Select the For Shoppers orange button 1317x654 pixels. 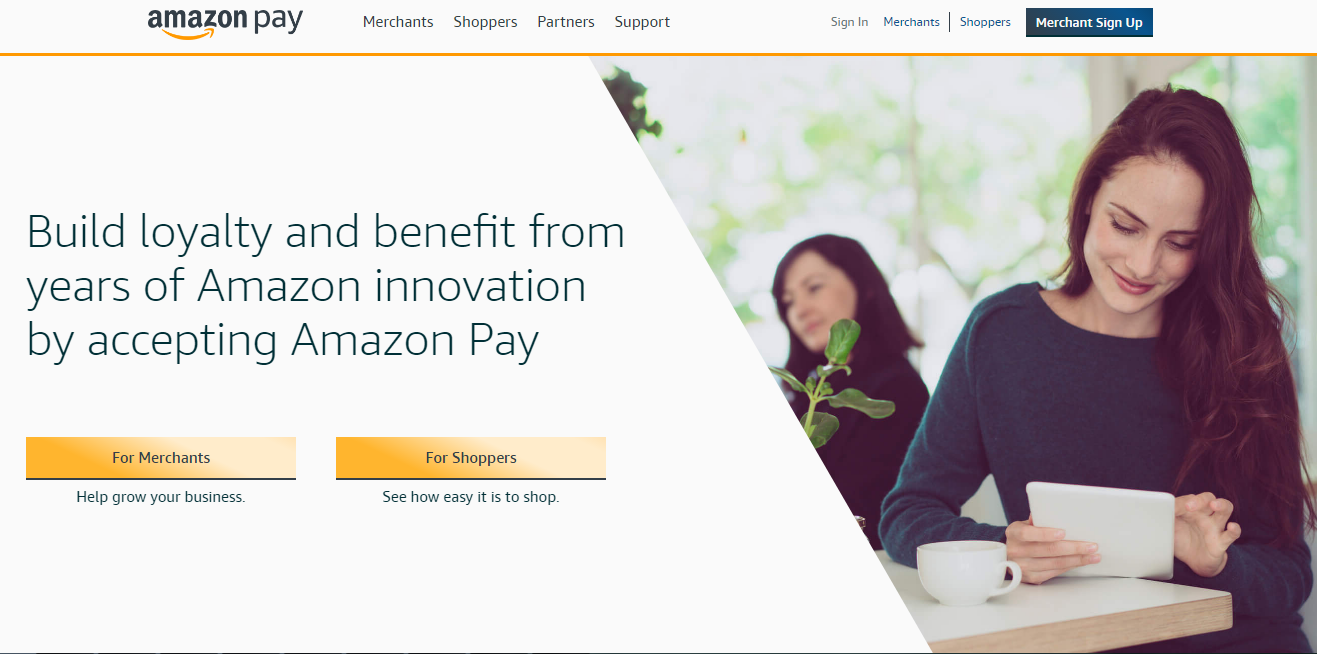tap(471, 458)
